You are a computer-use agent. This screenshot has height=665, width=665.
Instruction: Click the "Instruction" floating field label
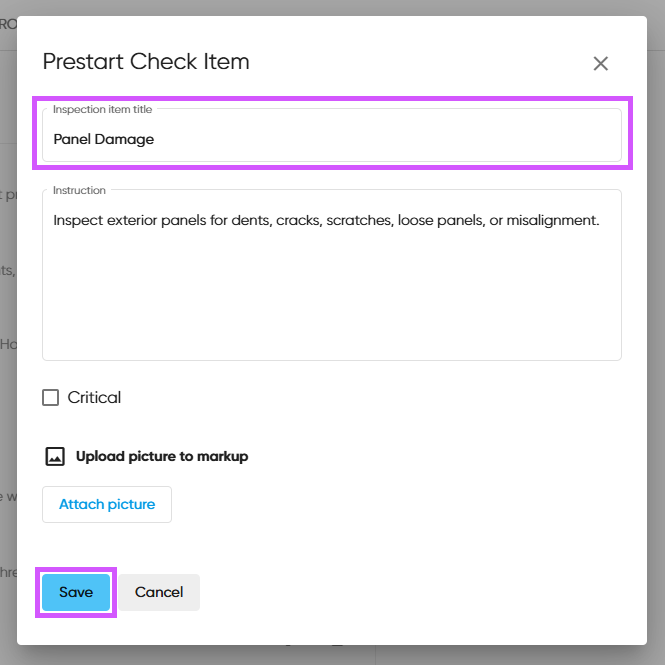(80, 190)
